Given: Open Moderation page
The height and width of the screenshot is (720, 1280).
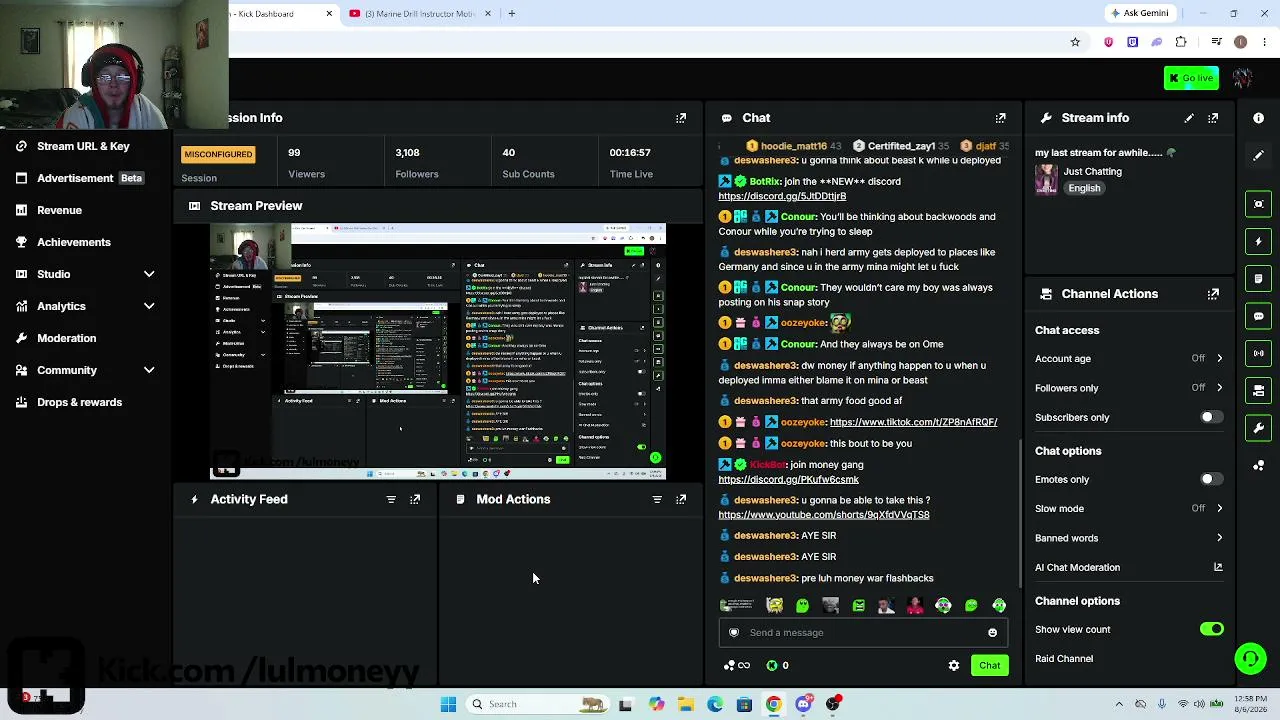Looking at the screenshot, I should point(66,338).
